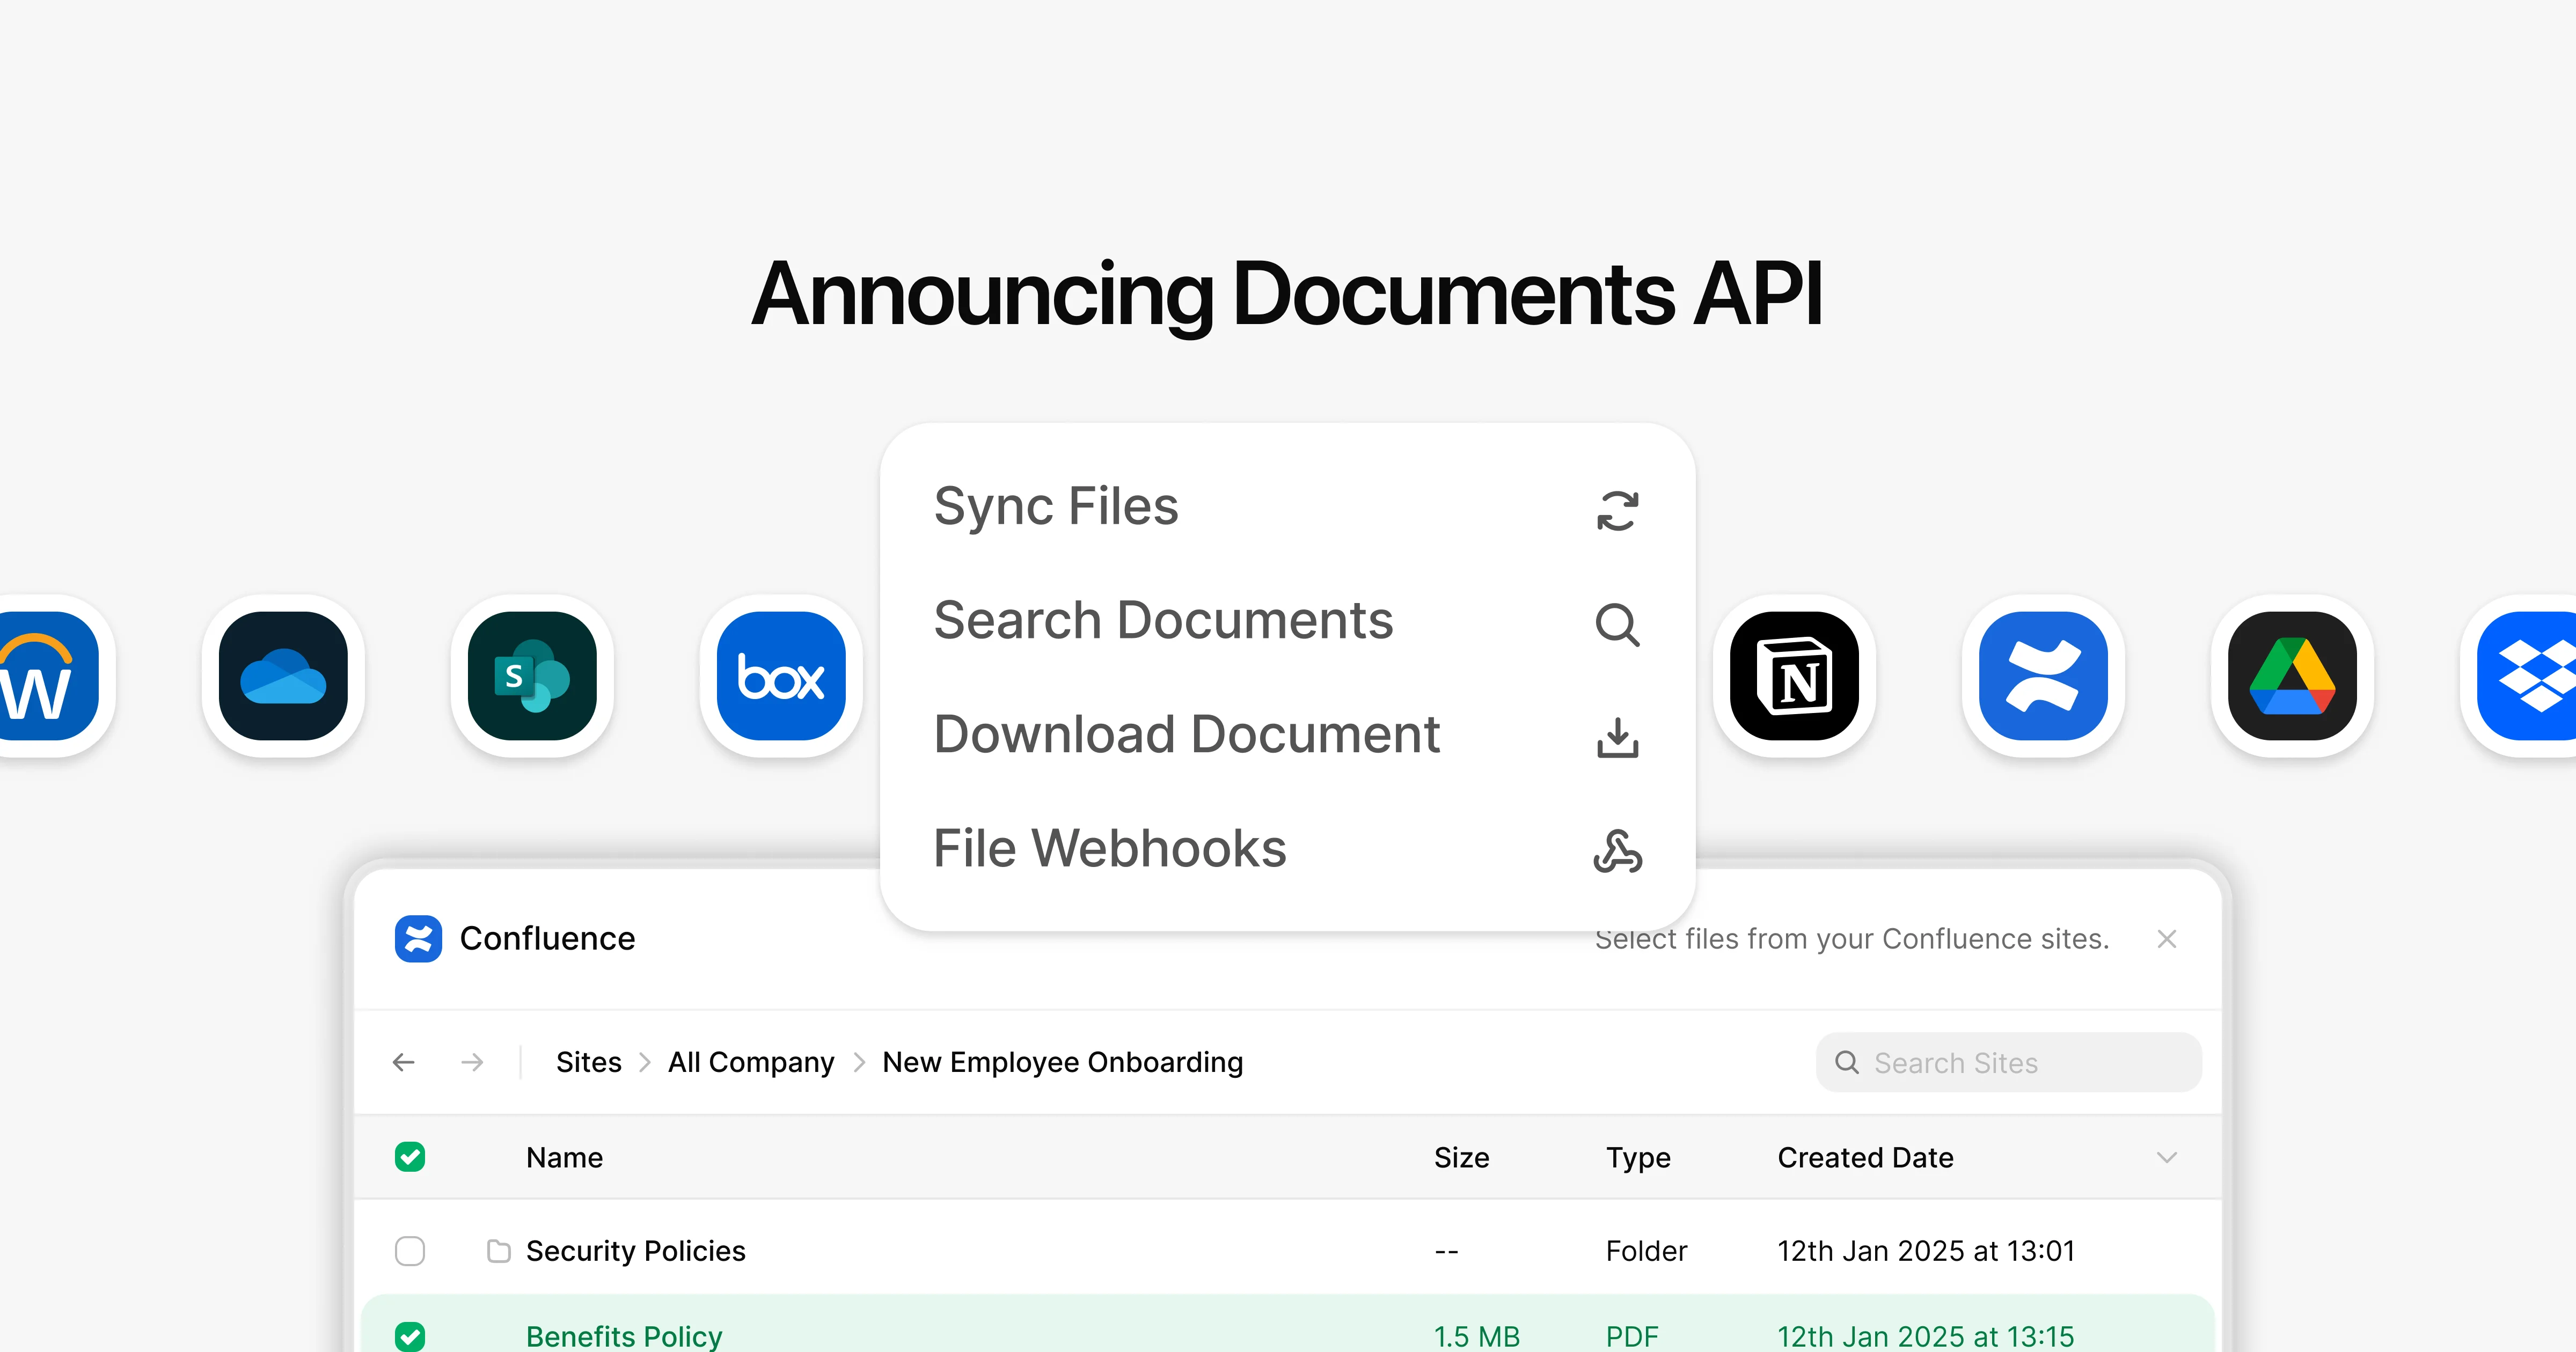The image size is (2576, 1352).
Task: Select the Search Documents menu entry
Action: tap(1163, 620)
